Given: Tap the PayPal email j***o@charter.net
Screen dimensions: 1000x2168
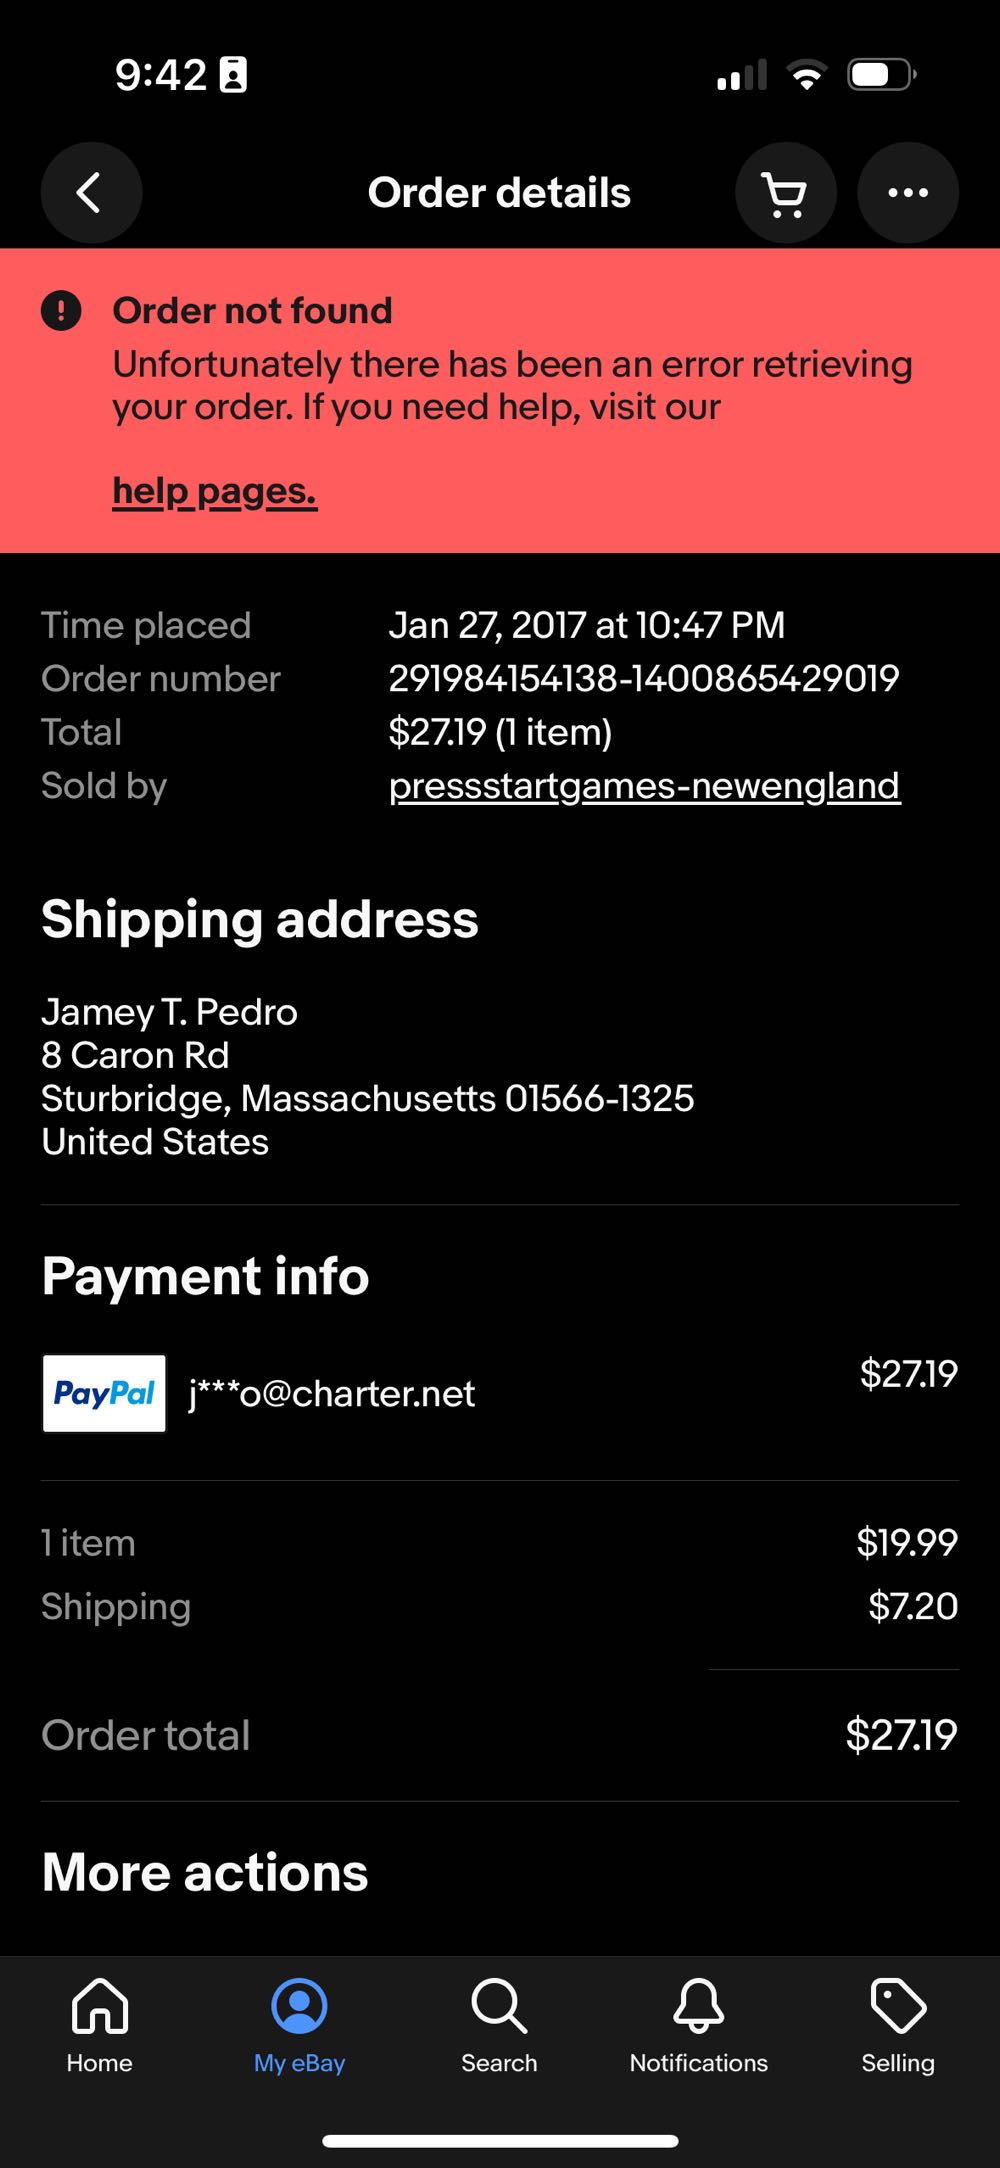Looking at the screenshot, I should 332,1394.
